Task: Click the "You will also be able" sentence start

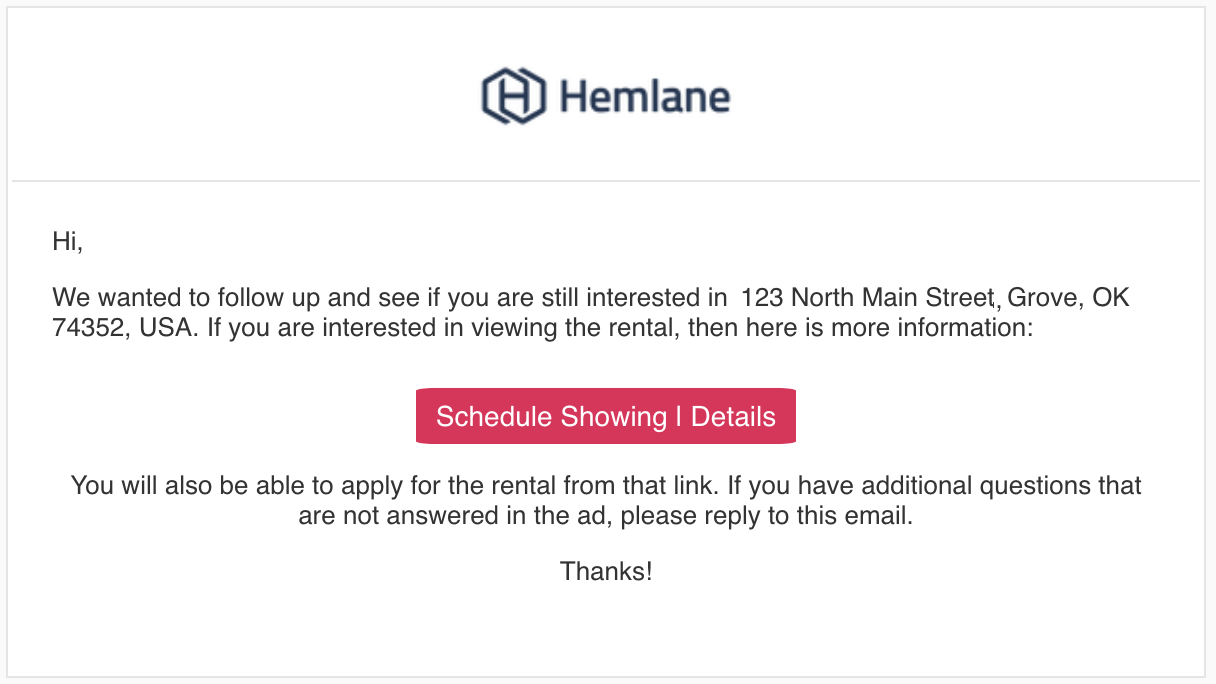Action: coord(189,486)
